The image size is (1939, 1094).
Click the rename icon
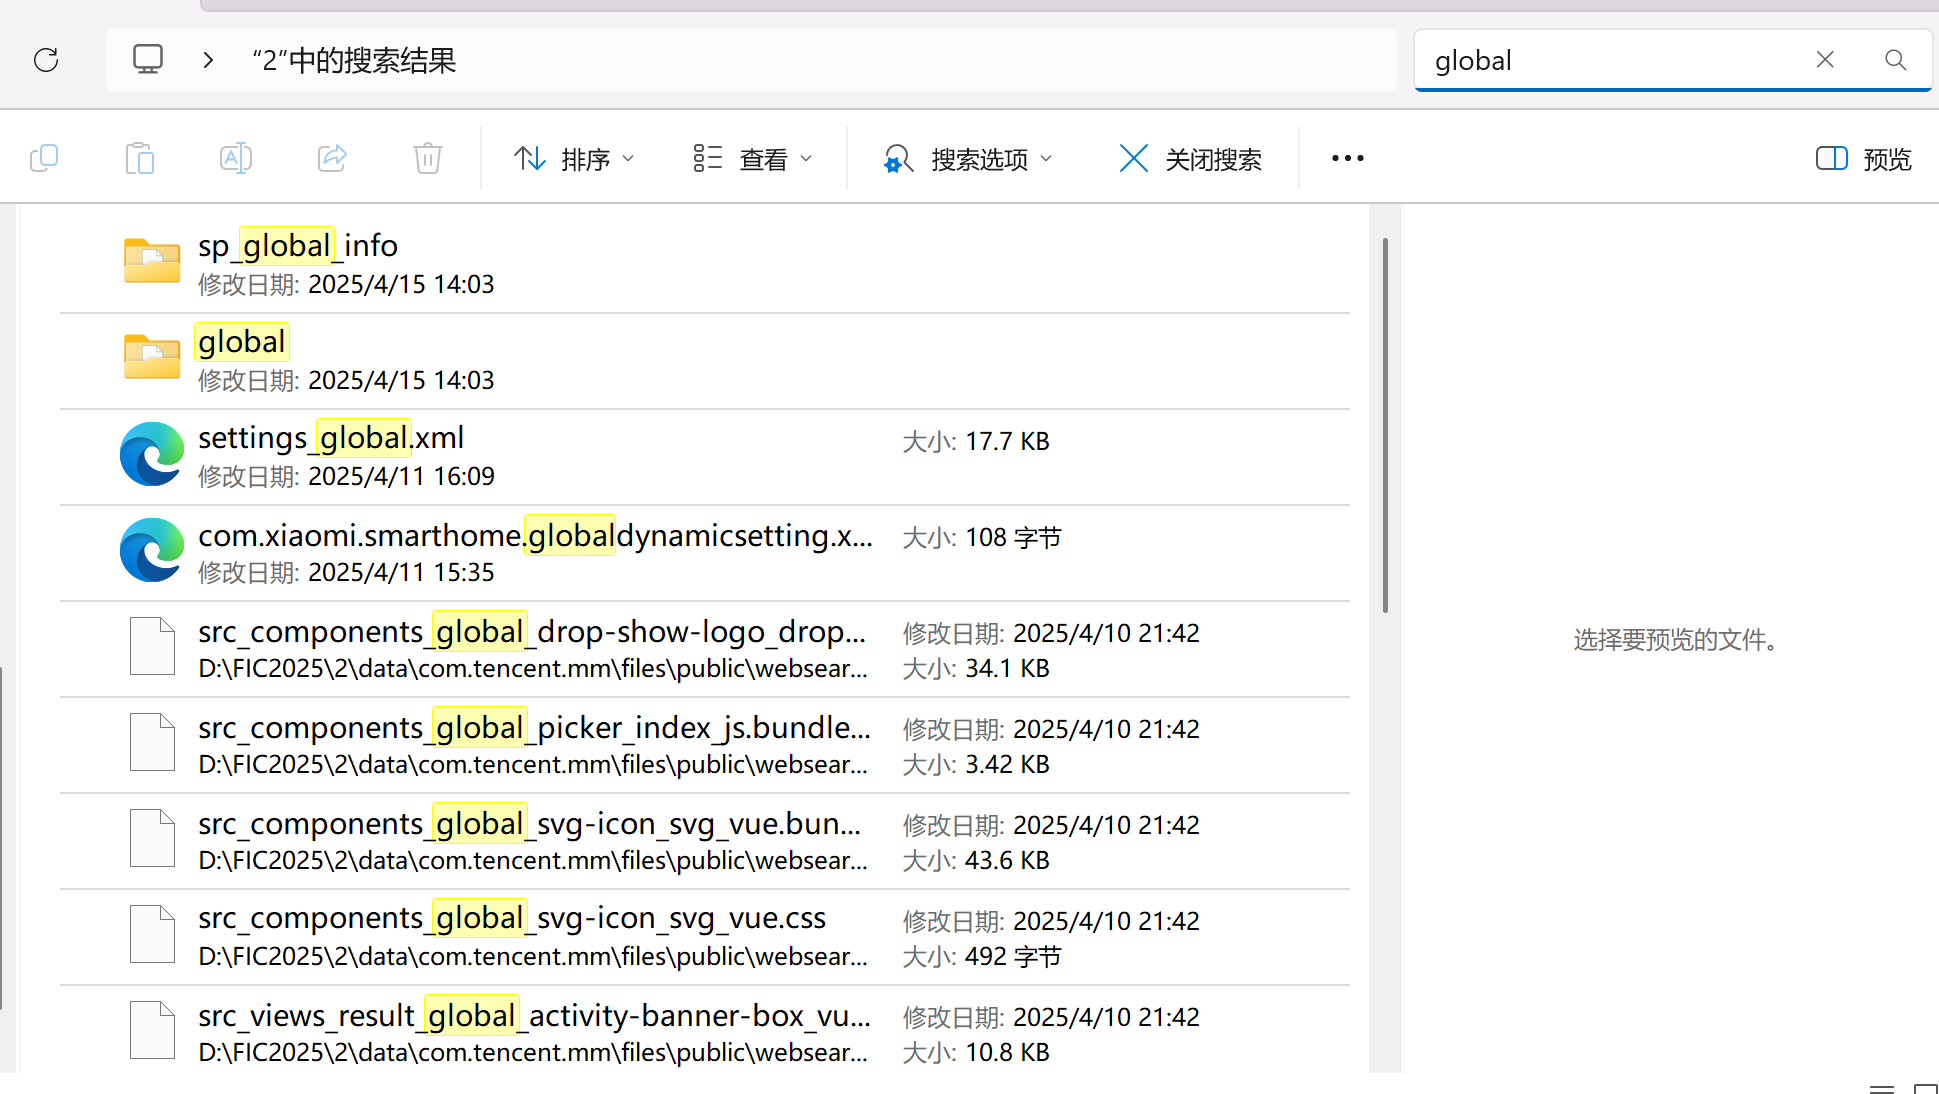236,158
